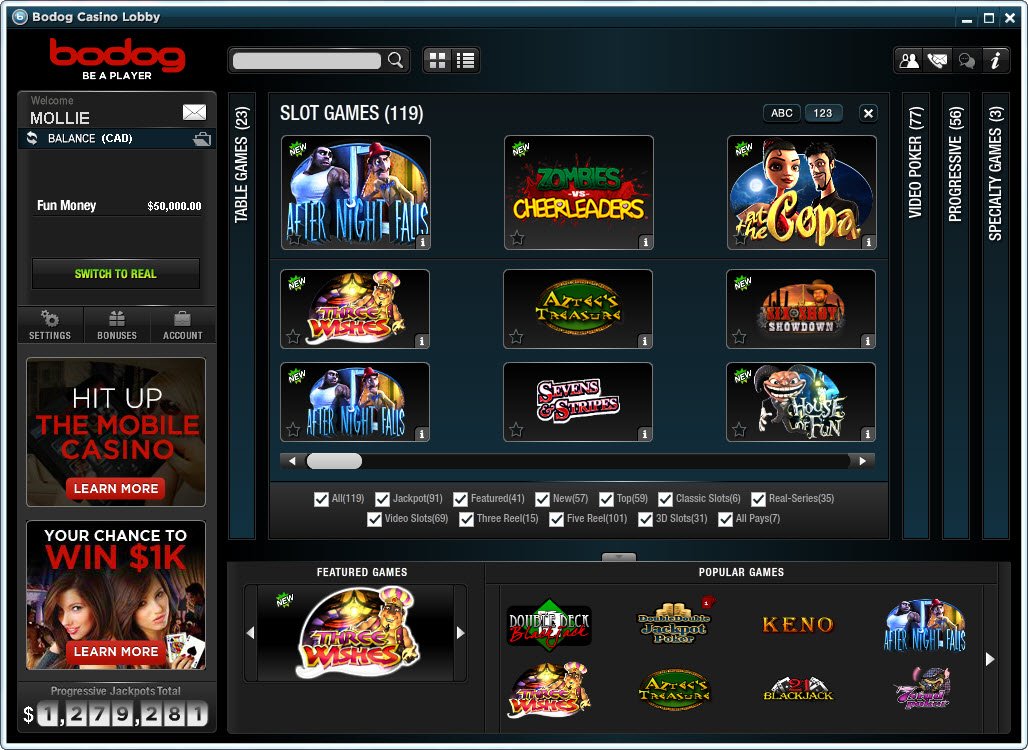This screenshot has width=1028, height=750.
Task: Show info for Zombies vs Cheerleaders
Action: pyautogui.click(x=645, y=242)
